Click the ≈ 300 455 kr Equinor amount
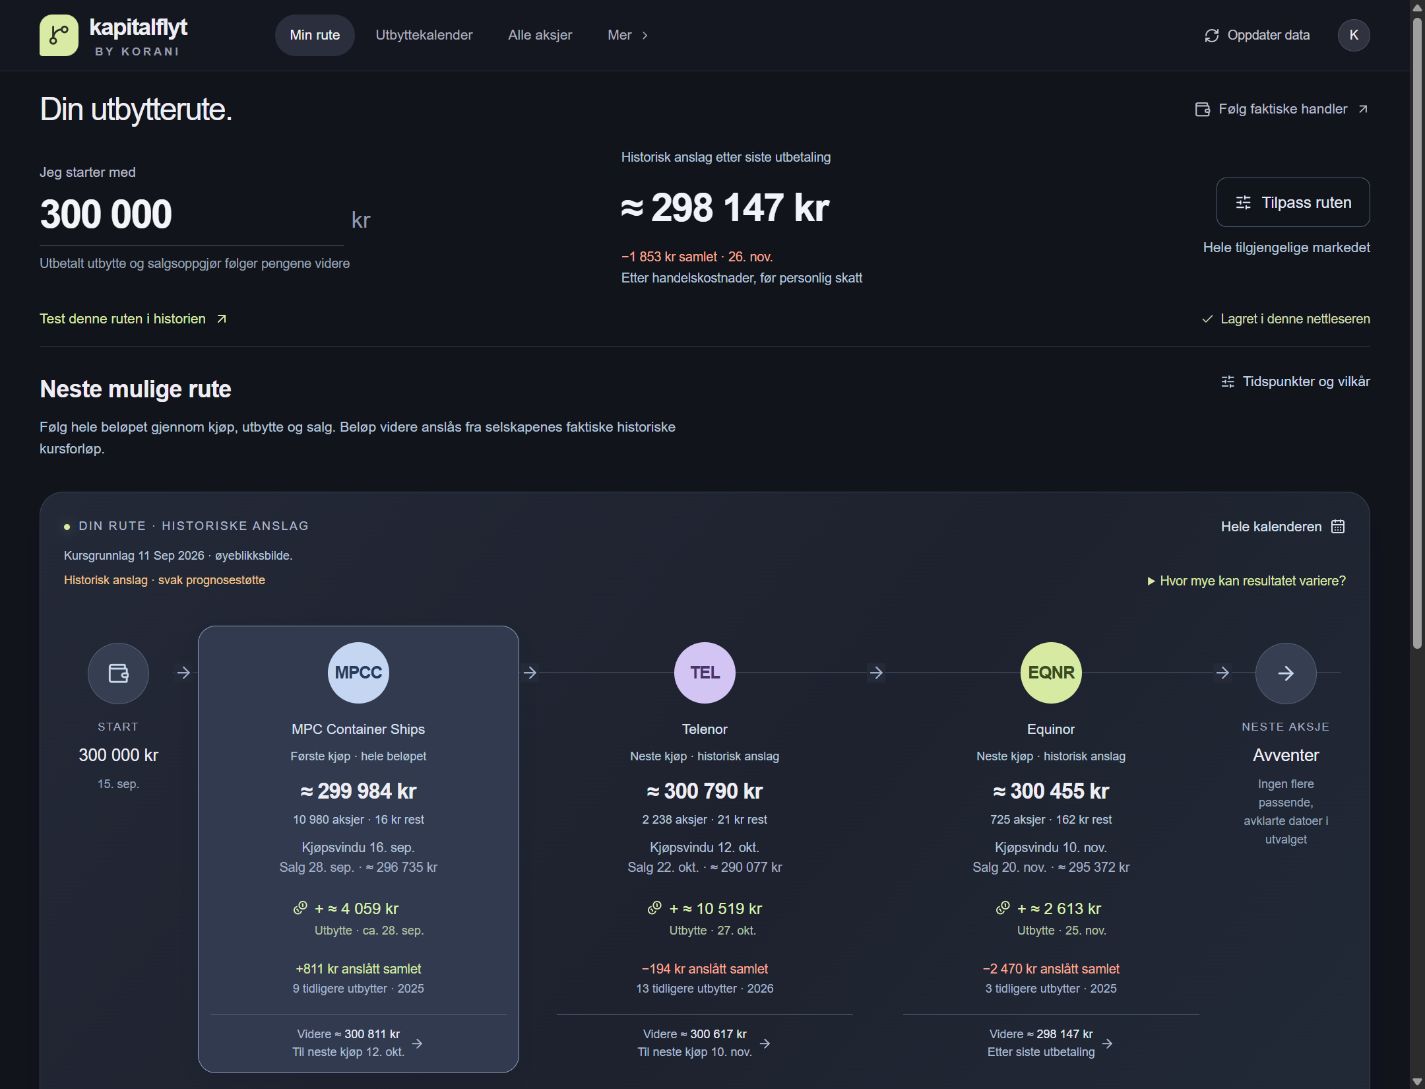1425x1089 pixels. [1051, 791]
